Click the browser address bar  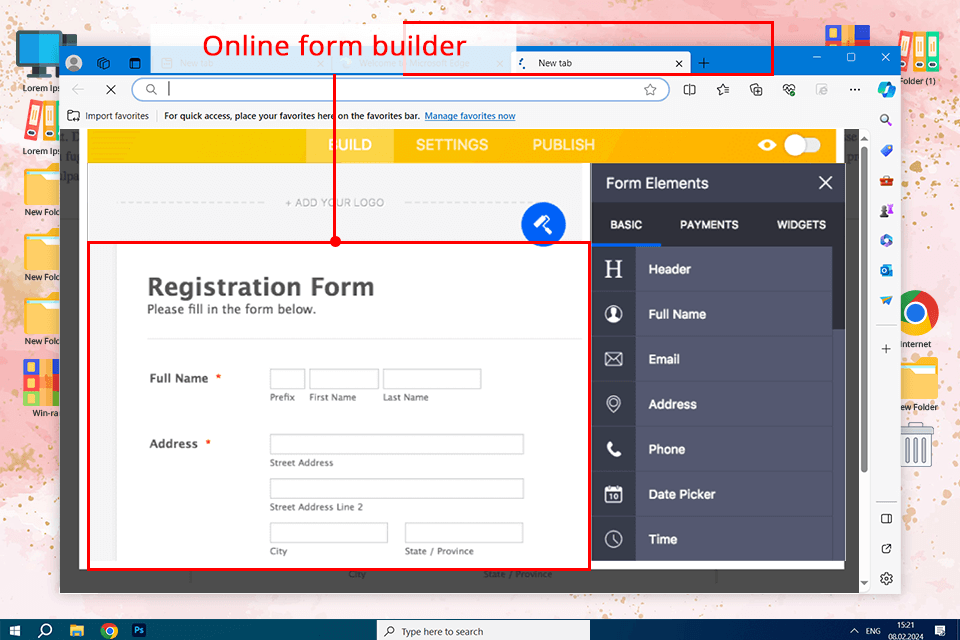tap(401, 89)
